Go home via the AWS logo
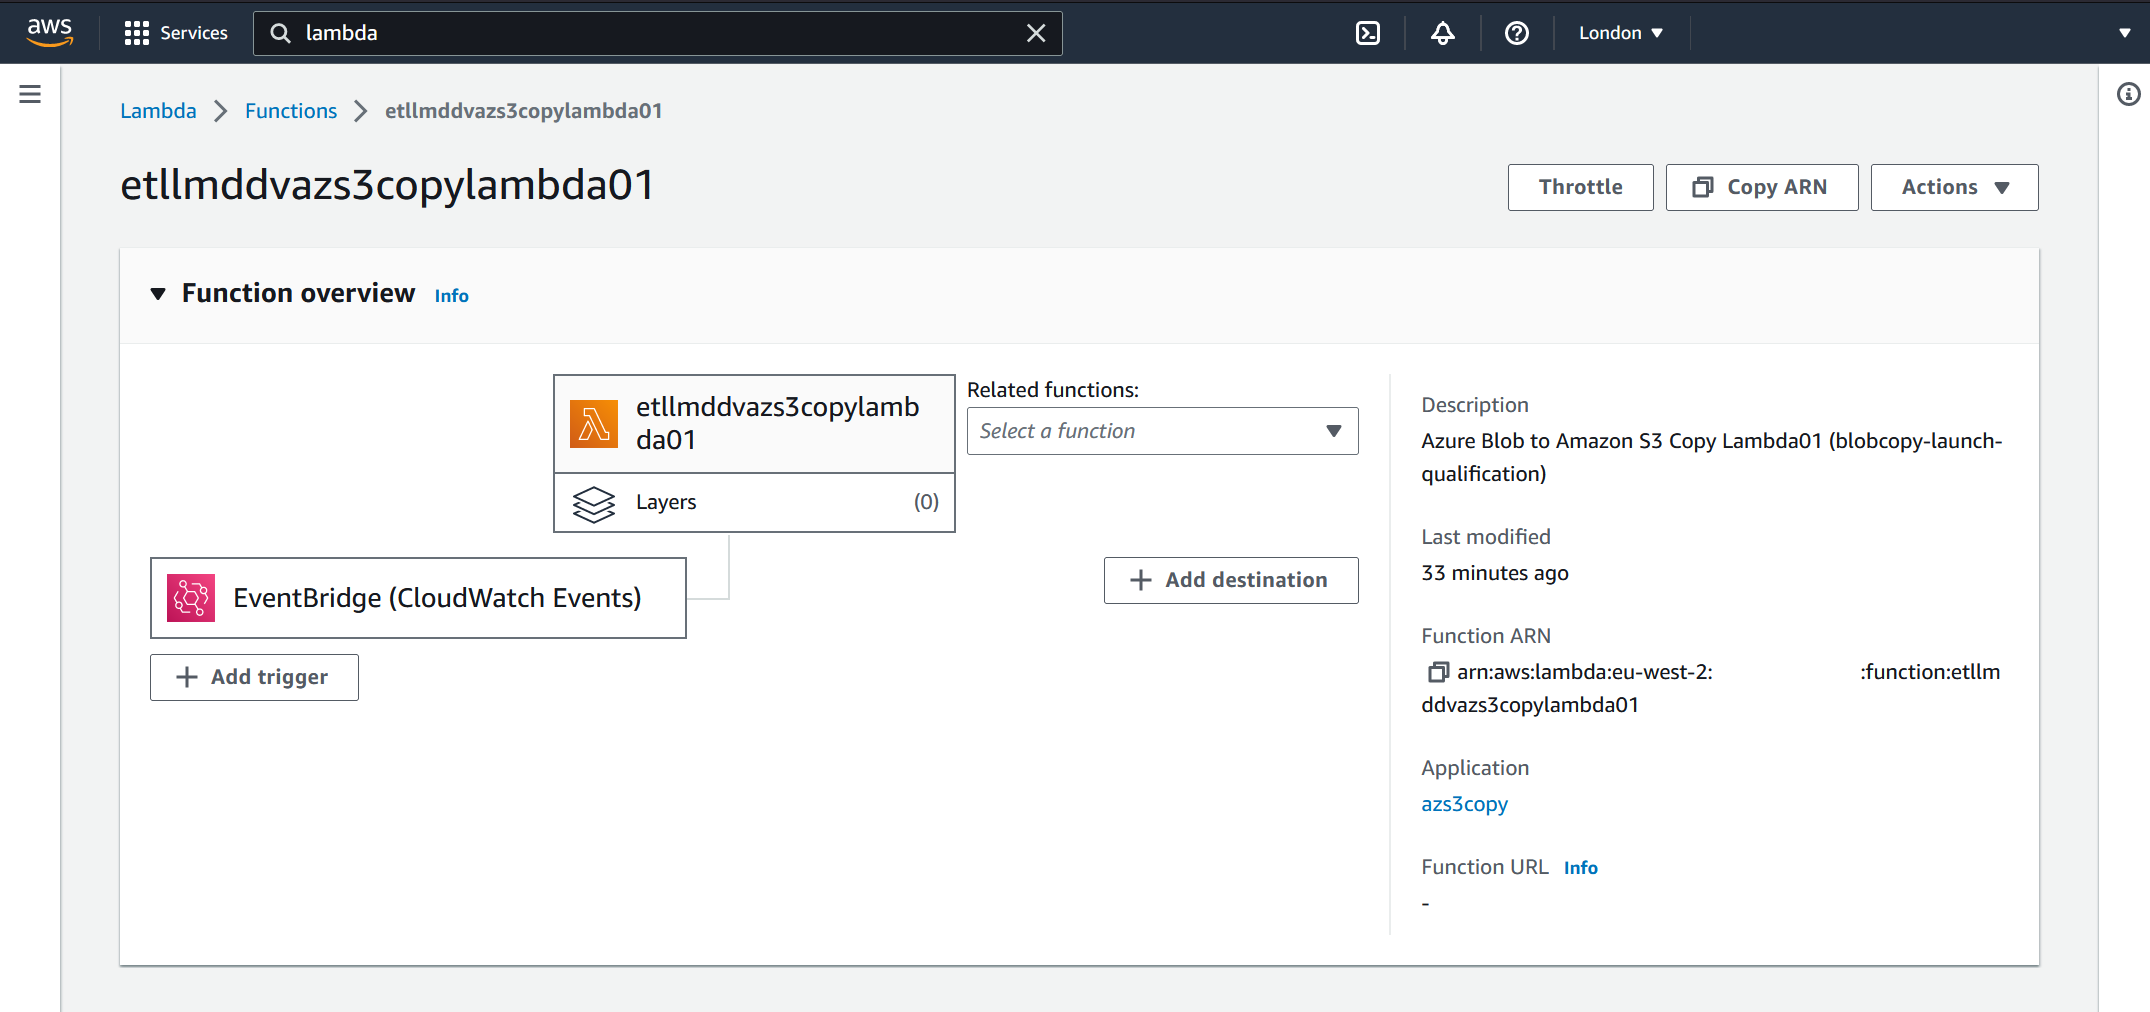The width and height of the screenshot is (2150, 1012). pyautogui.click(x=49, y=32)
